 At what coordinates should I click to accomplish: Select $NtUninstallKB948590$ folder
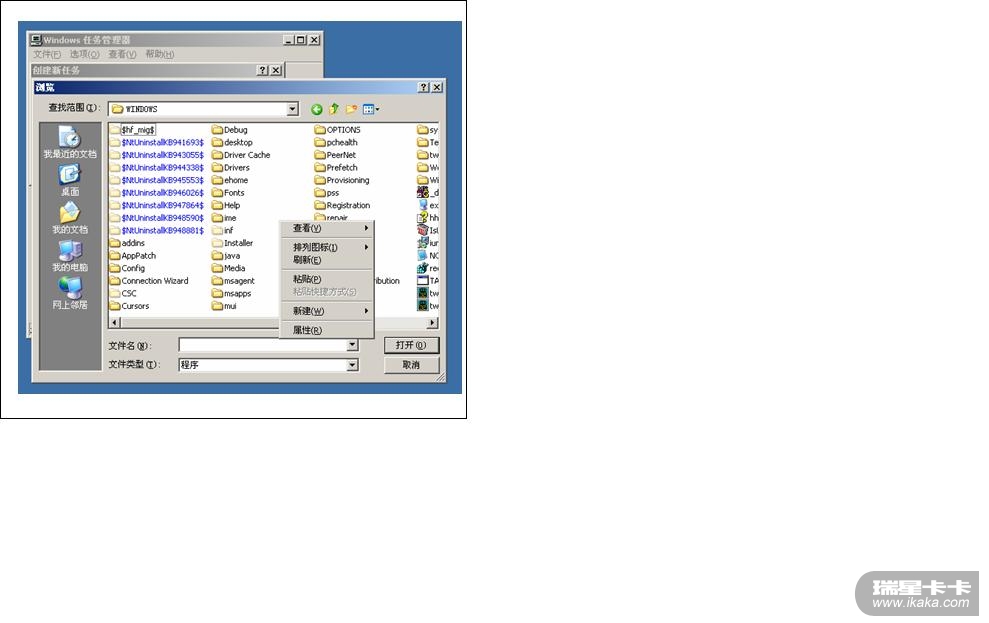156,218
